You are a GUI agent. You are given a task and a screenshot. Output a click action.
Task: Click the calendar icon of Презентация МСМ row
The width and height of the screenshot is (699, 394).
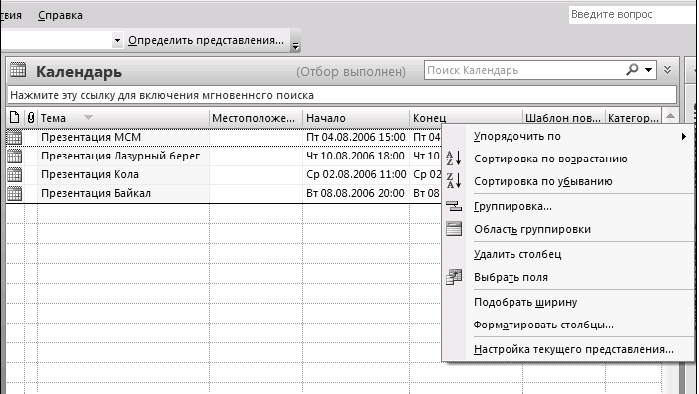[14, 137]
